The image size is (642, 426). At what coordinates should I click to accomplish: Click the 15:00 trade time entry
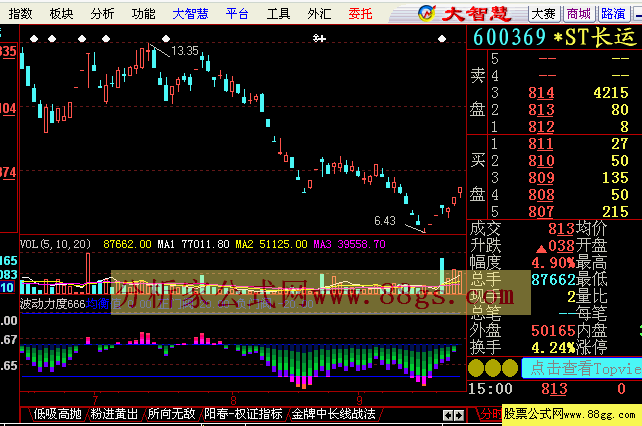[490, 389]
